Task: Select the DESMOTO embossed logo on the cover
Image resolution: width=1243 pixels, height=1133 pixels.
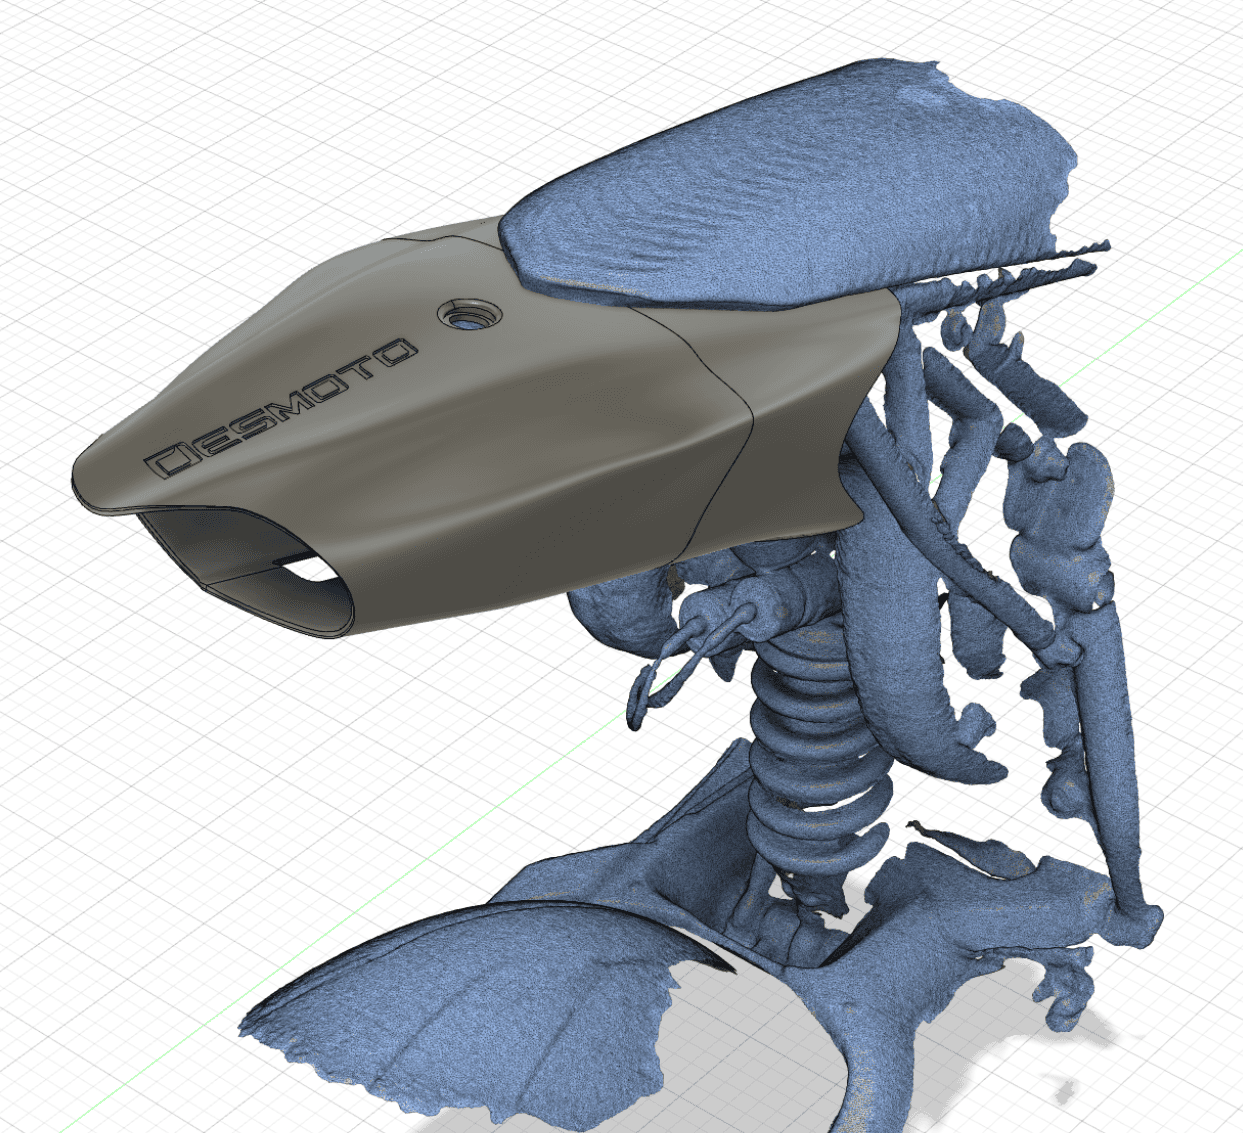Action: coord(280,408)
